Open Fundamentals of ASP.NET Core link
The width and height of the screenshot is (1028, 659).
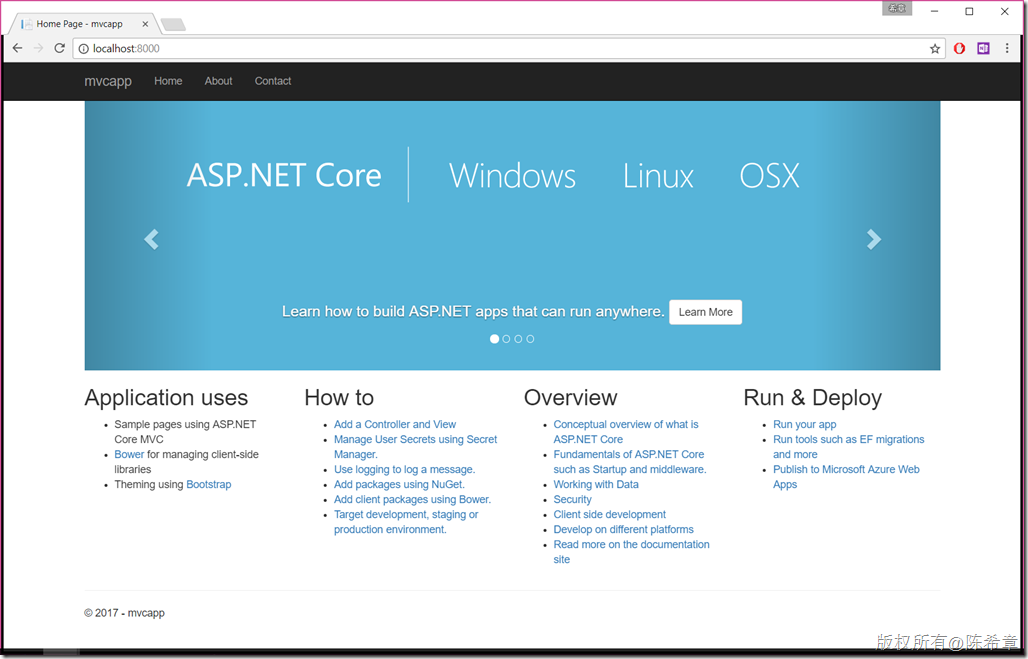pos(629,462)
